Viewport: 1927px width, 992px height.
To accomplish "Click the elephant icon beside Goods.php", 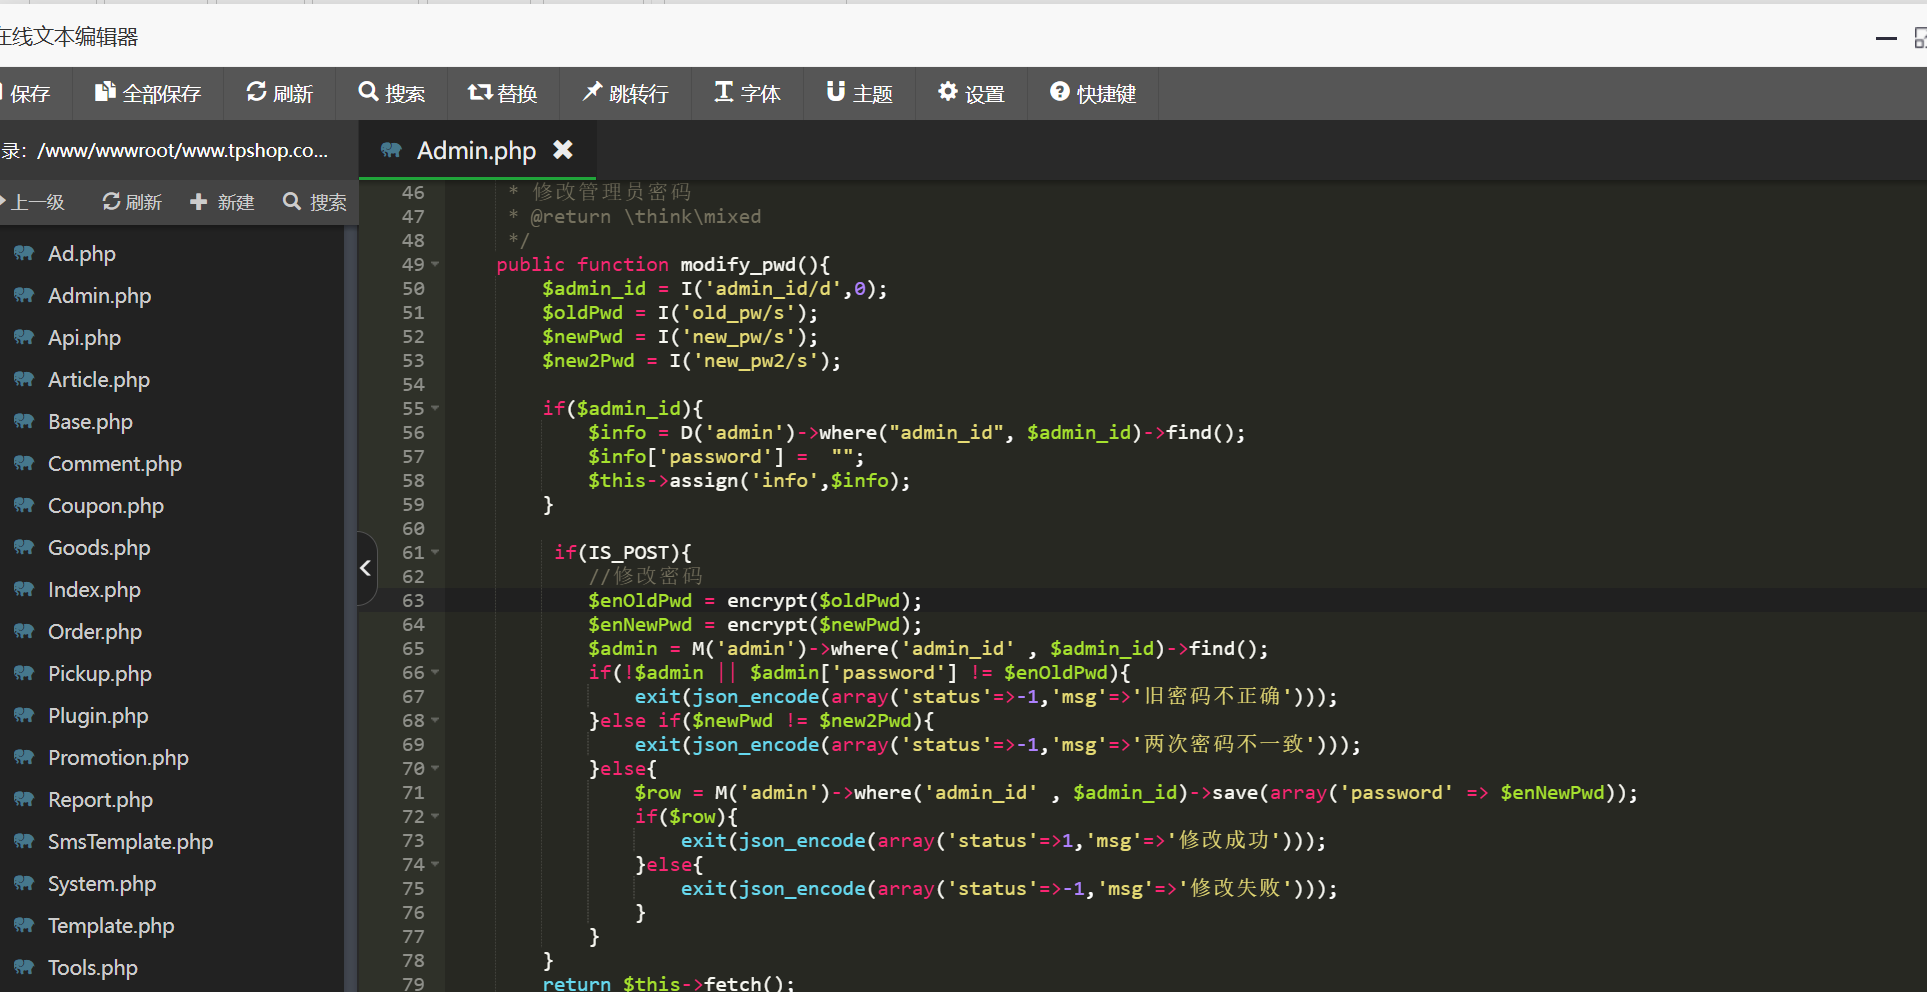I will (x=24, y=548).
